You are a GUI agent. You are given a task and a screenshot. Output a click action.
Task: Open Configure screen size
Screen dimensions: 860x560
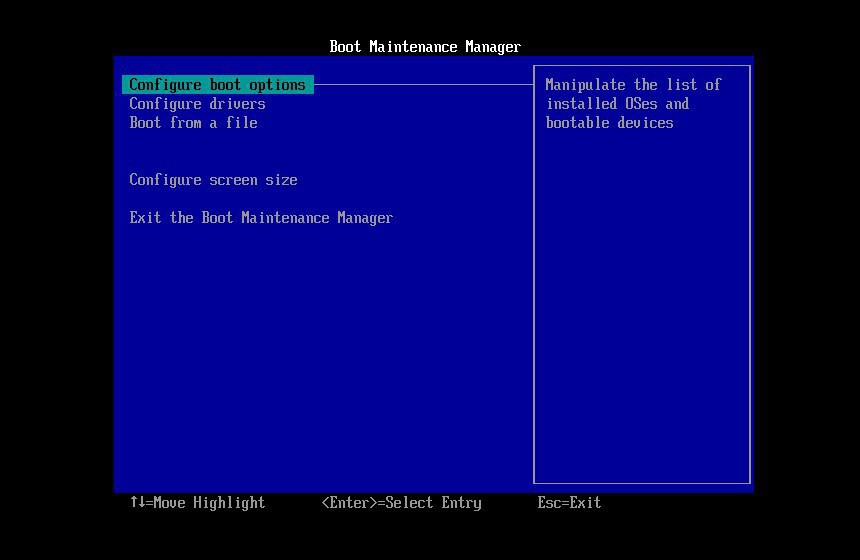tap(213, 180)
